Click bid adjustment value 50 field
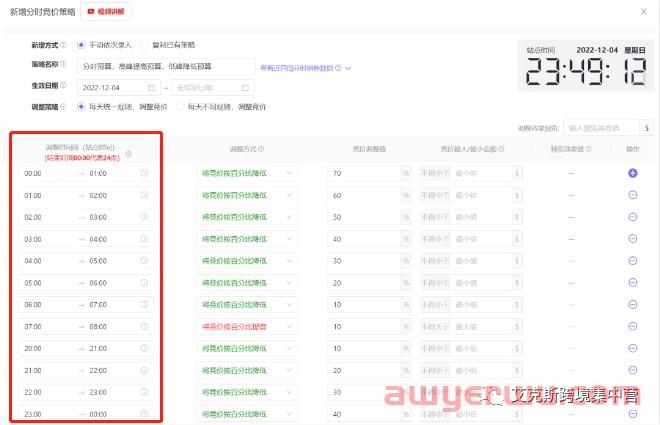This screenshot has height=425, width=660. (364, 217)
